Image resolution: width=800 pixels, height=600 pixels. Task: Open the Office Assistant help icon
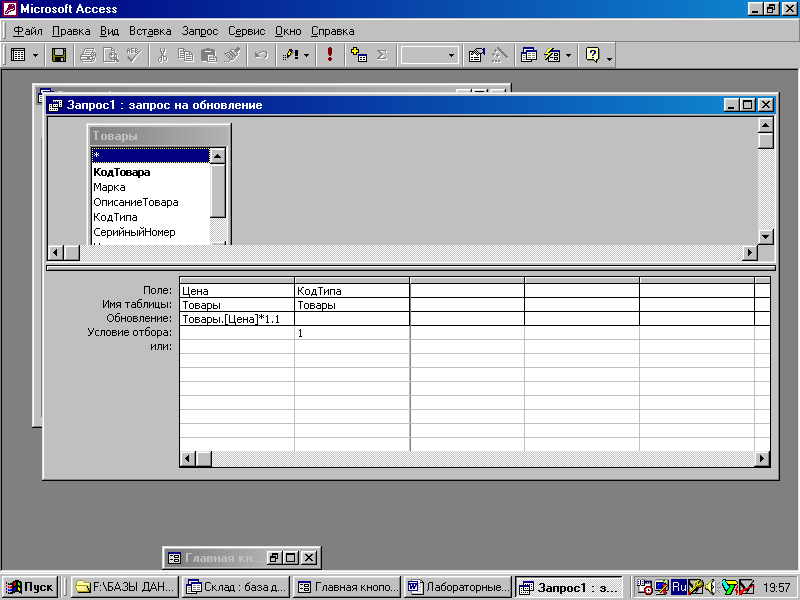click(592, 56)
